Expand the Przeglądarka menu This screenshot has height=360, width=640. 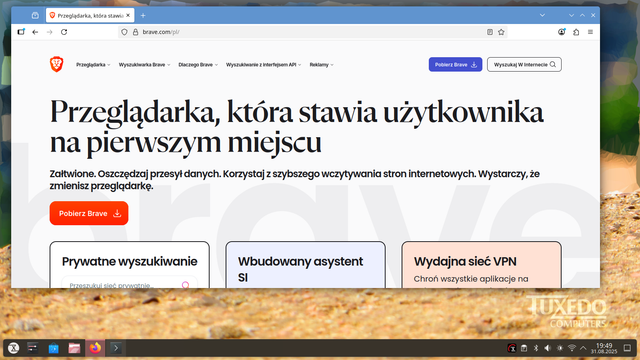click(93, 64)
